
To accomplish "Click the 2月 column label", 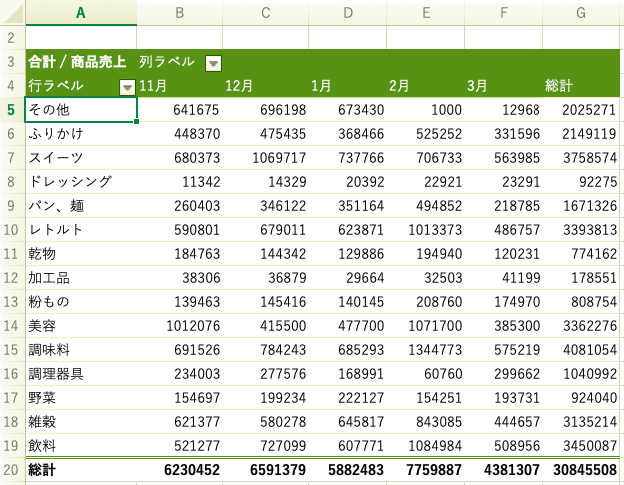I will coord(399,86).
